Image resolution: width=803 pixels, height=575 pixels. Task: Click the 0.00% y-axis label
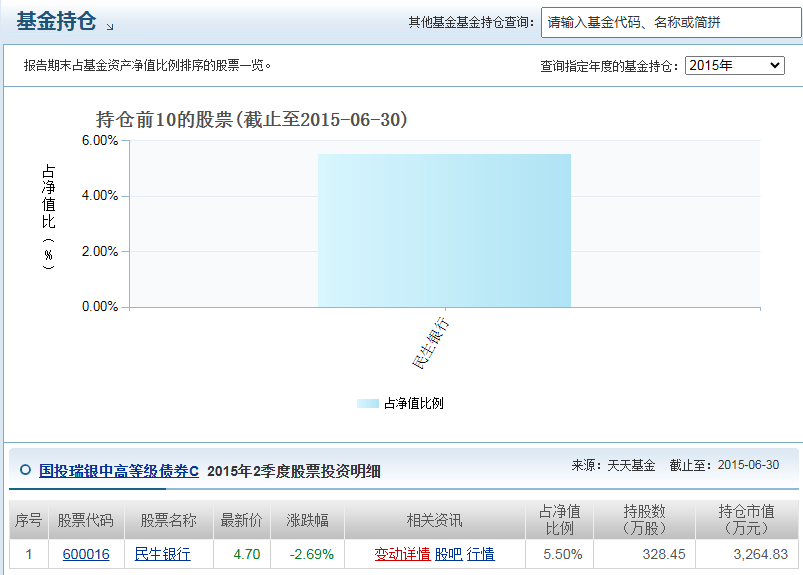[x=100, y=306]
